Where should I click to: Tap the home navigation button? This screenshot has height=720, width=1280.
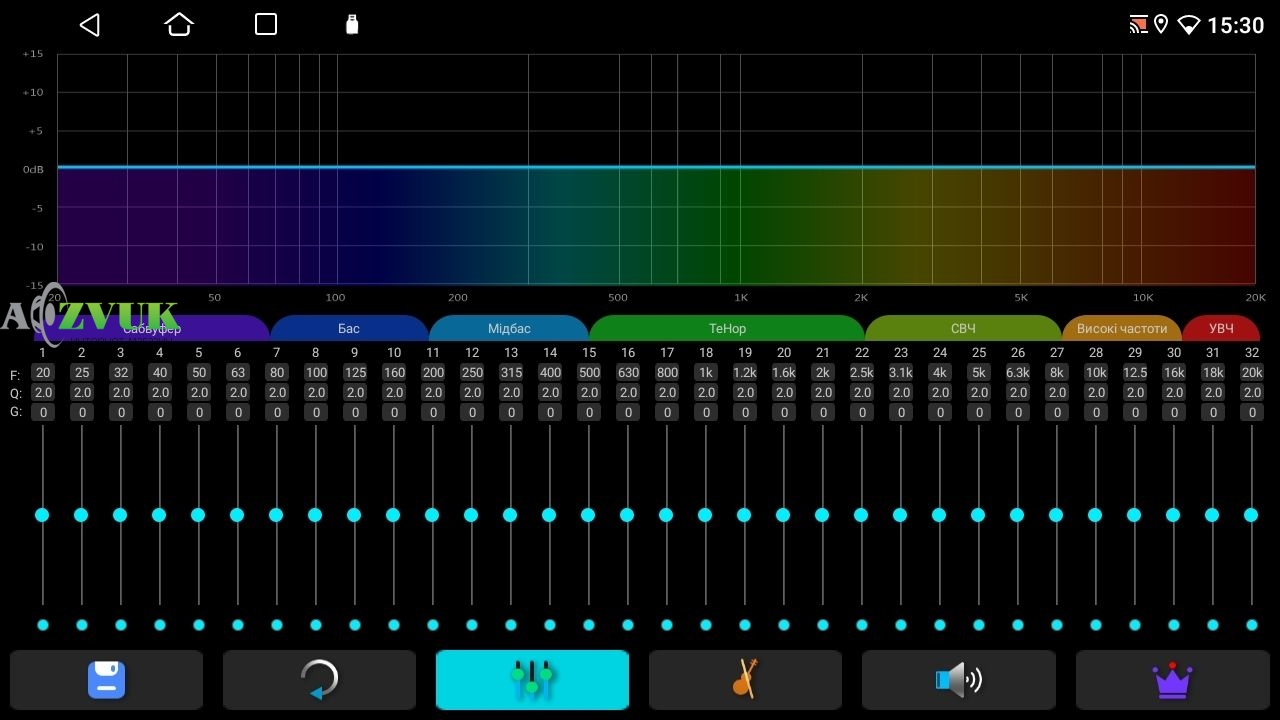(178, 24)
